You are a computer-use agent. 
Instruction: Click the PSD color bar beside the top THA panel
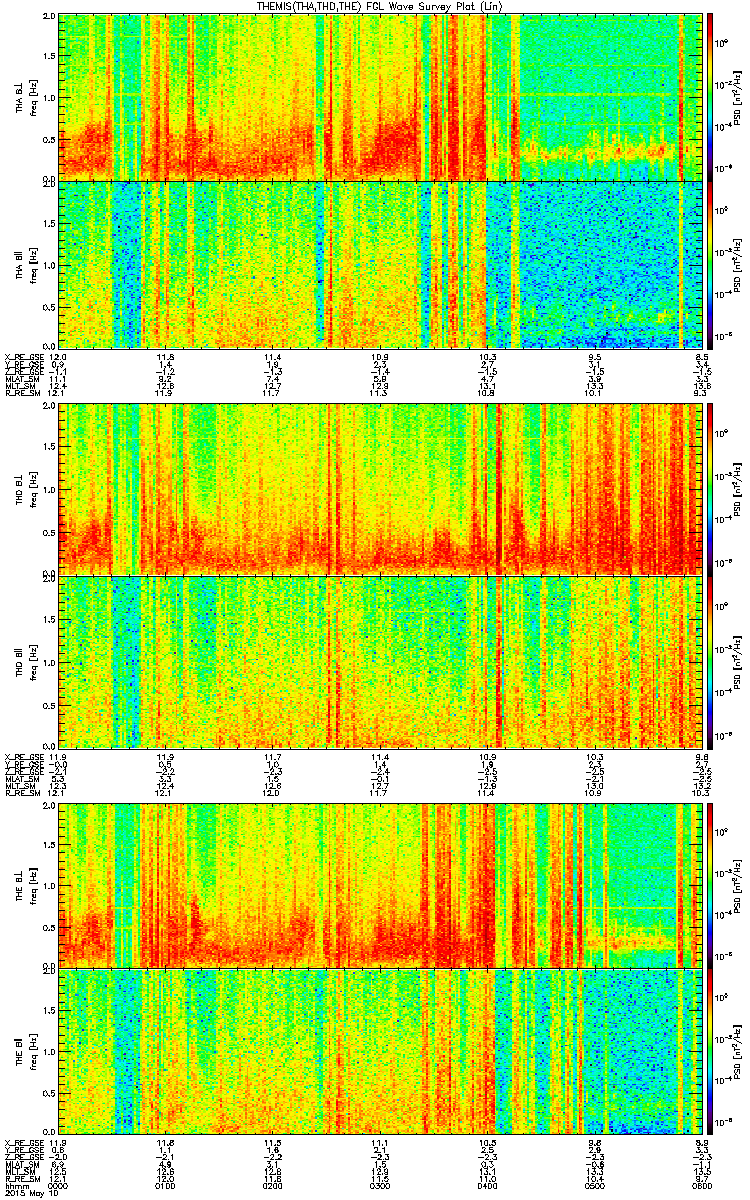pyautogui.click(x=711, y=97)
